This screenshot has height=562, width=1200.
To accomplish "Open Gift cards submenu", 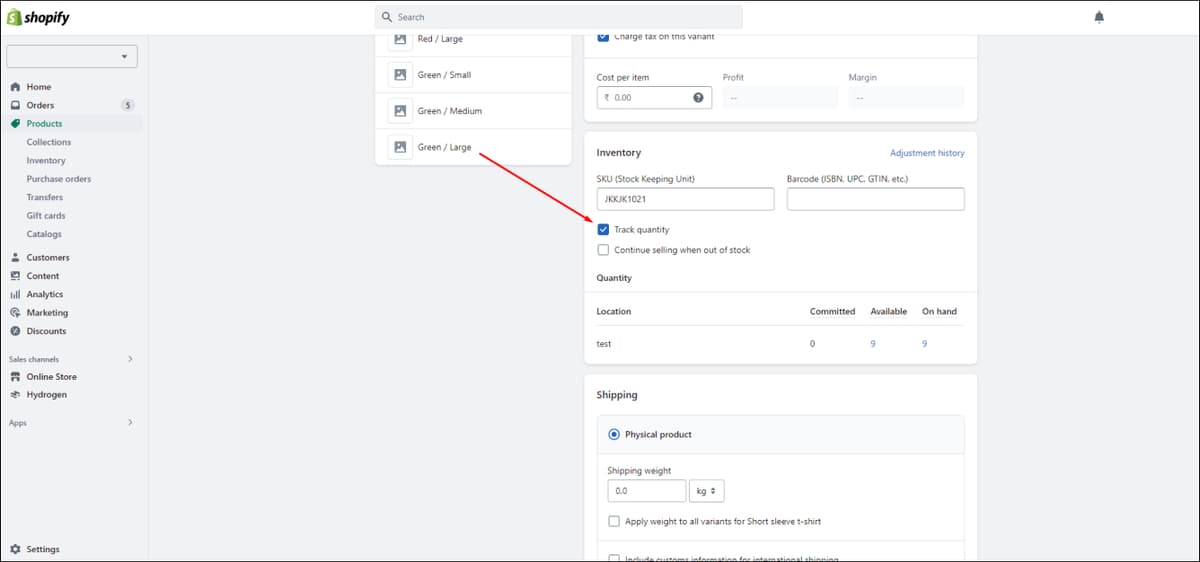I will [45, 216].
